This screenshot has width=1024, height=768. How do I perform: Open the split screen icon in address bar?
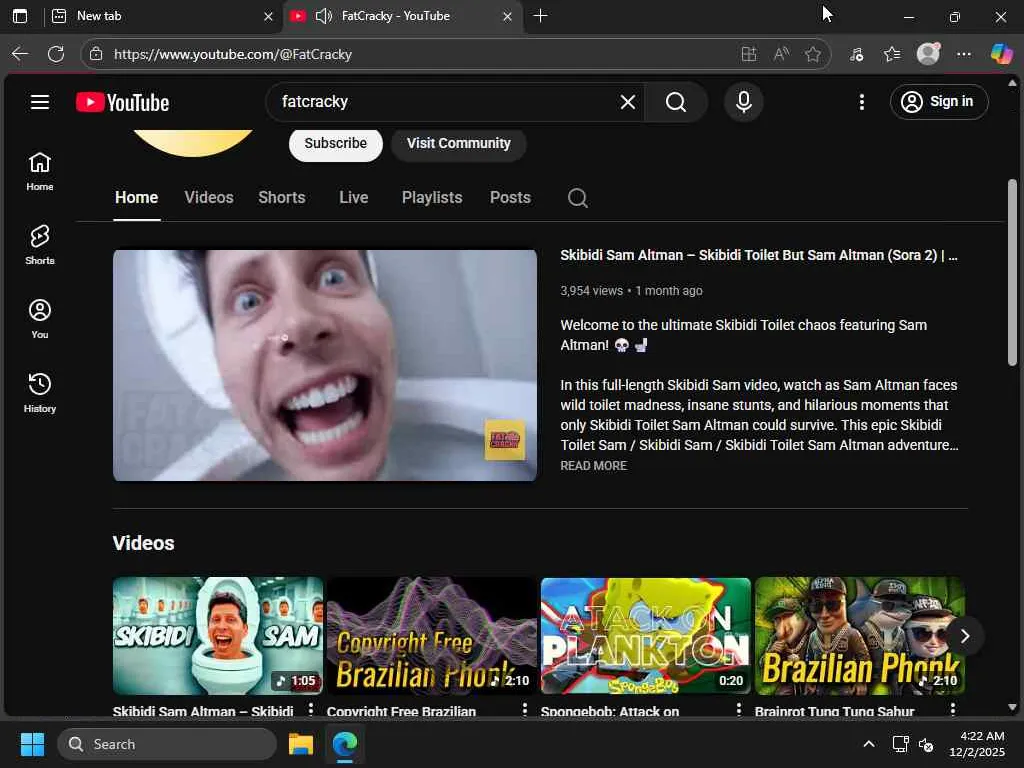click(749, 54)
